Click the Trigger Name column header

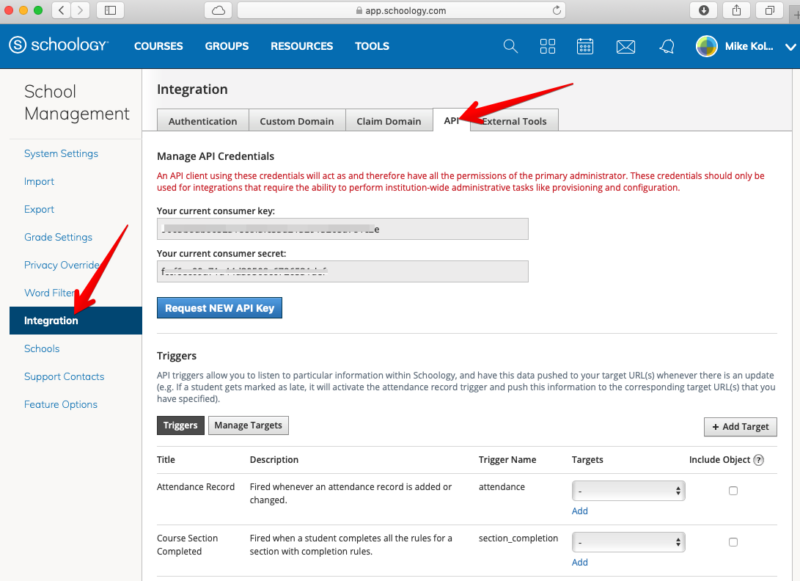pos(507,460)
